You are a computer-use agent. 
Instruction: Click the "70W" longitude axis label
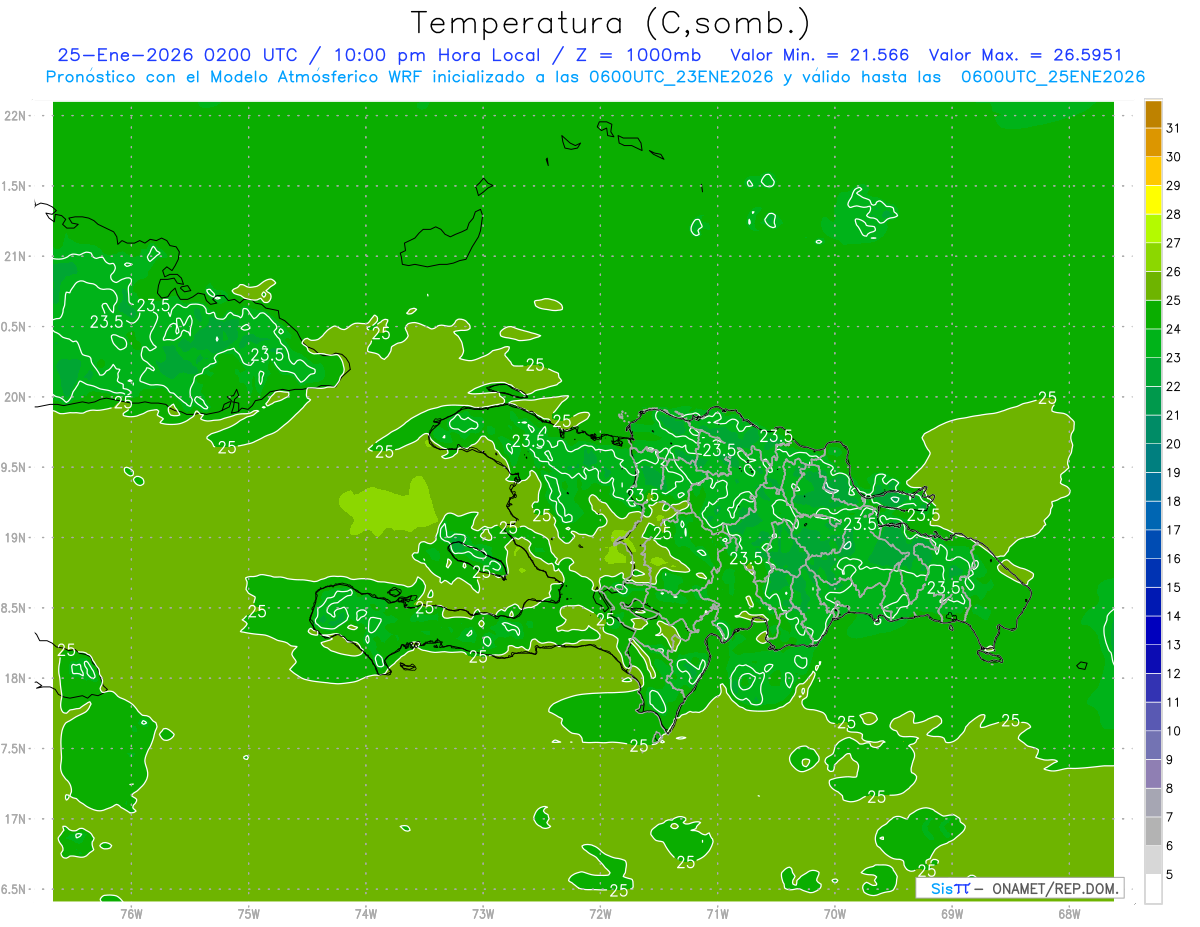pos(835,914)
